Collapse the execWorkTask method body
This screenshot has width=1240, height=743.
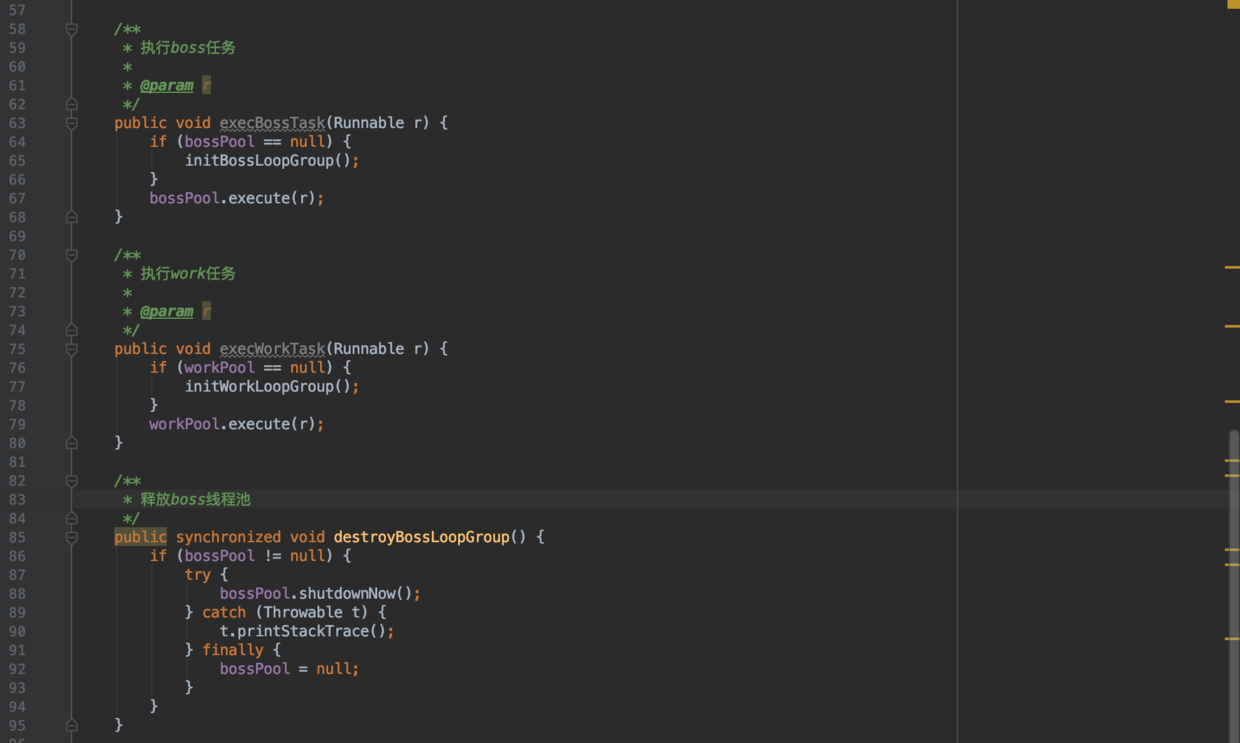[70, 348]
